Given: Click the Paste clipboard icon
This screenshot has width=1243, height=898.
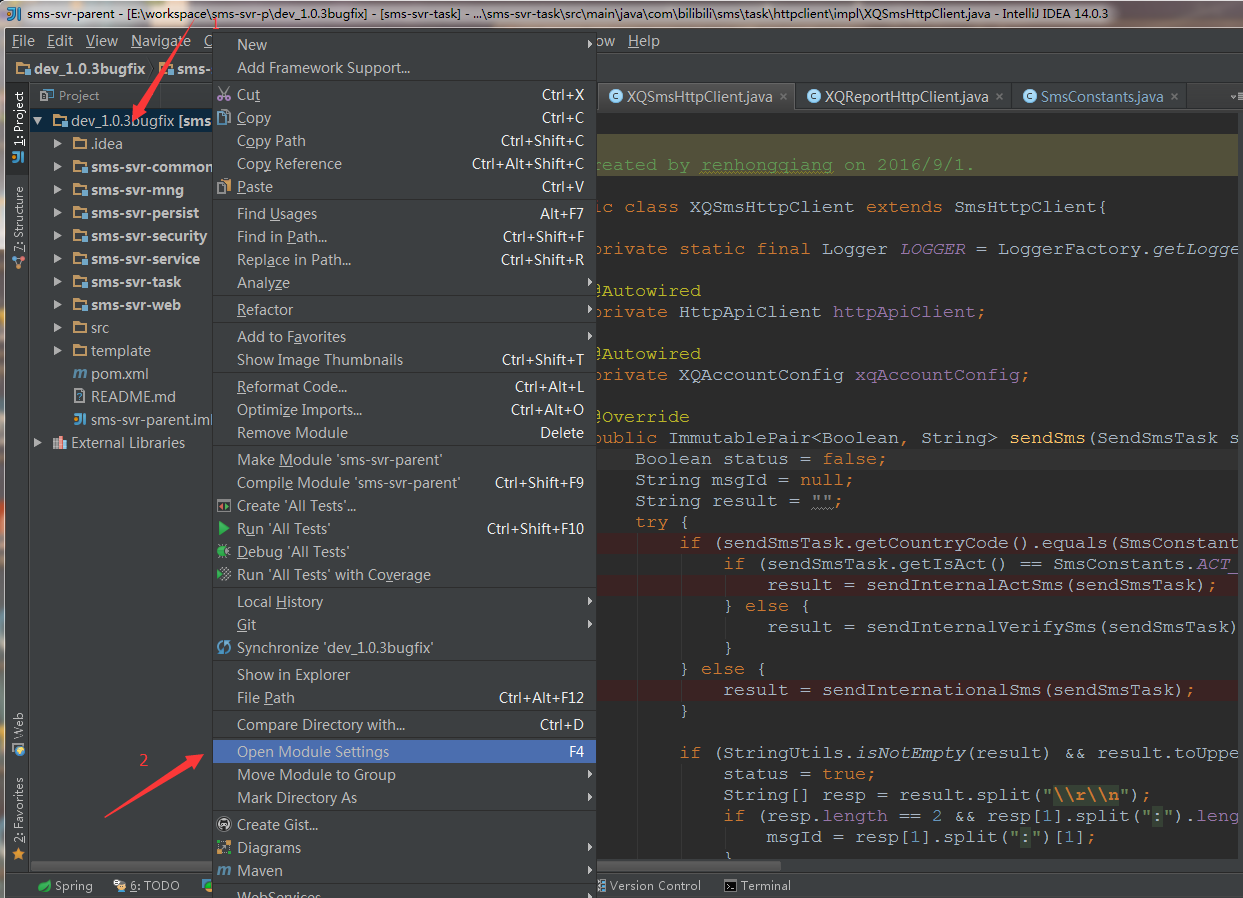Looking at the screenshot, I should point(224,187).
